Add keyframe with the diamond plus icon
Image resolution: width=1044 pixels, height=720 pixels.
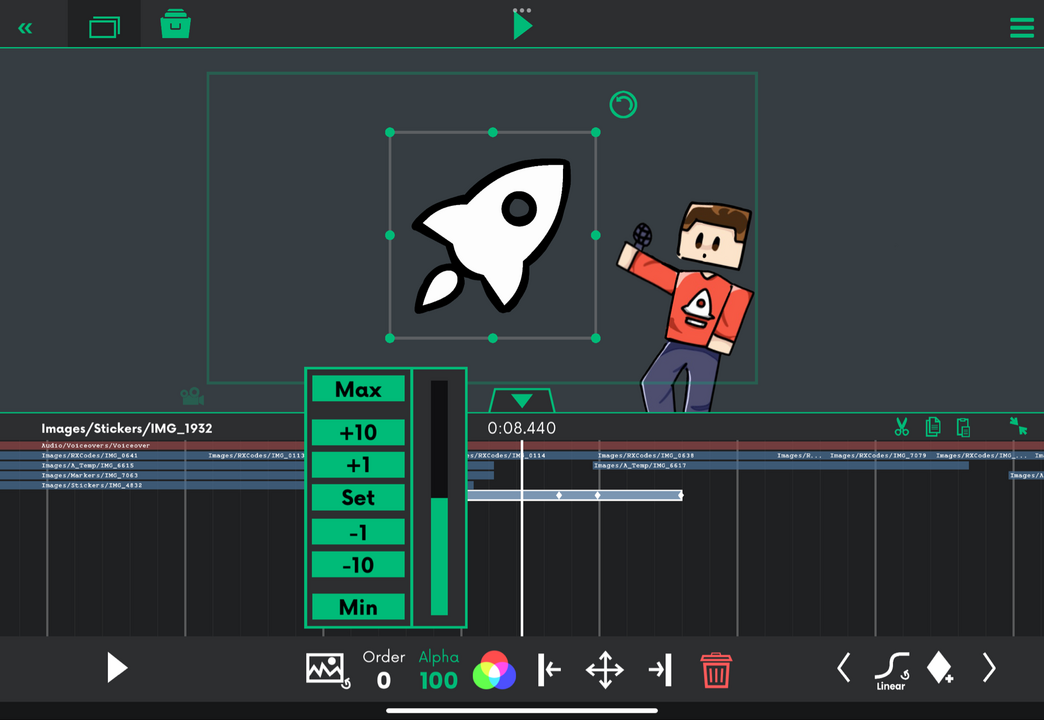940,667
